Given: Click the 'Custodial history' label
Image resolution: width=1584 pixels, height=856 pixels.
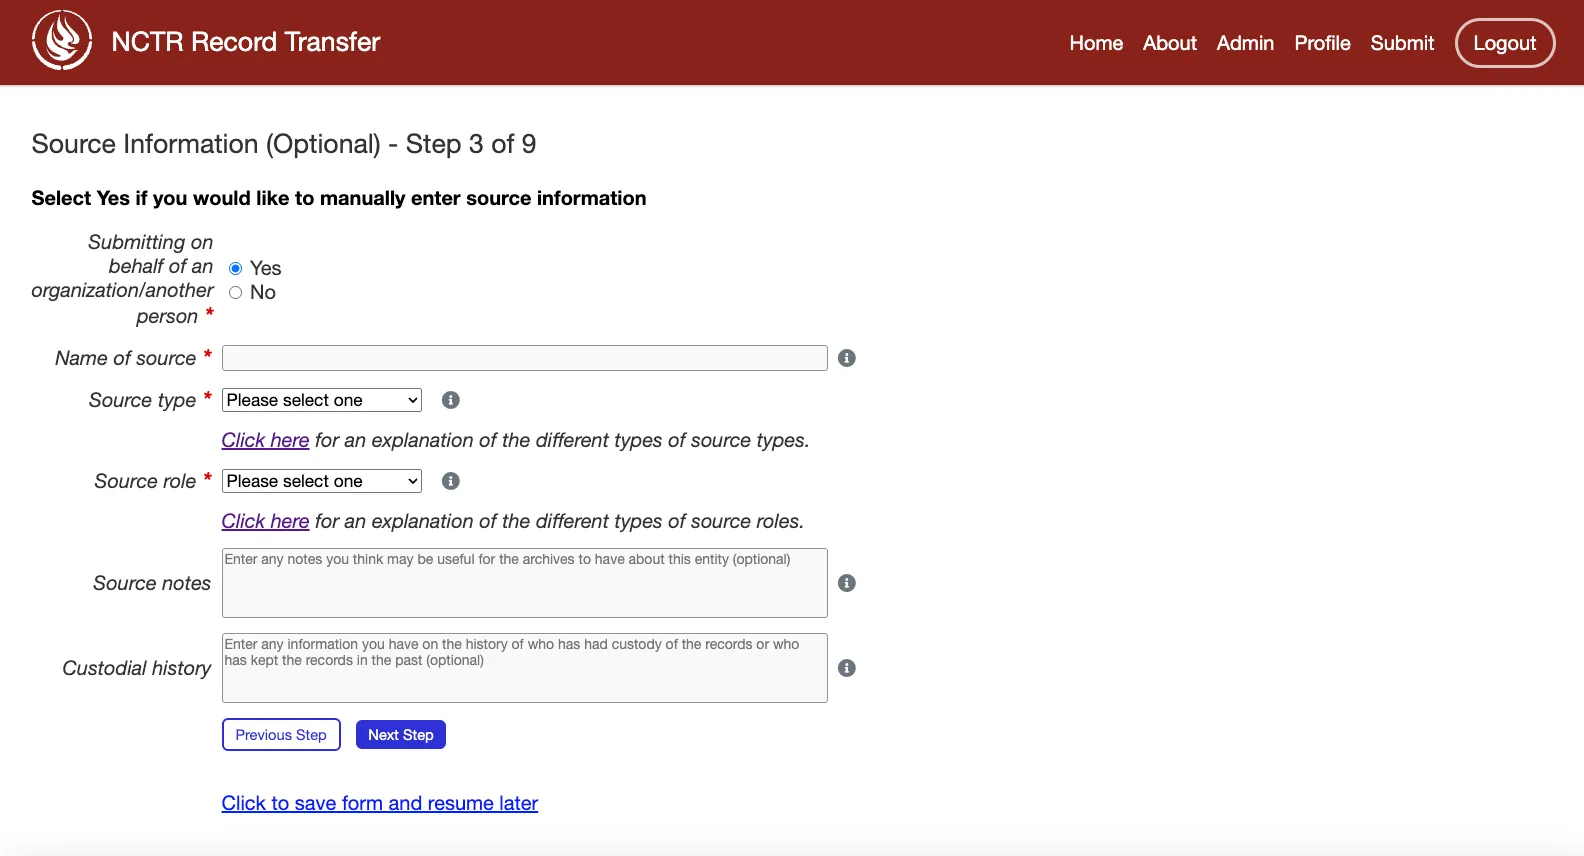Looking at the screenshot, I should tap(137, 668).
